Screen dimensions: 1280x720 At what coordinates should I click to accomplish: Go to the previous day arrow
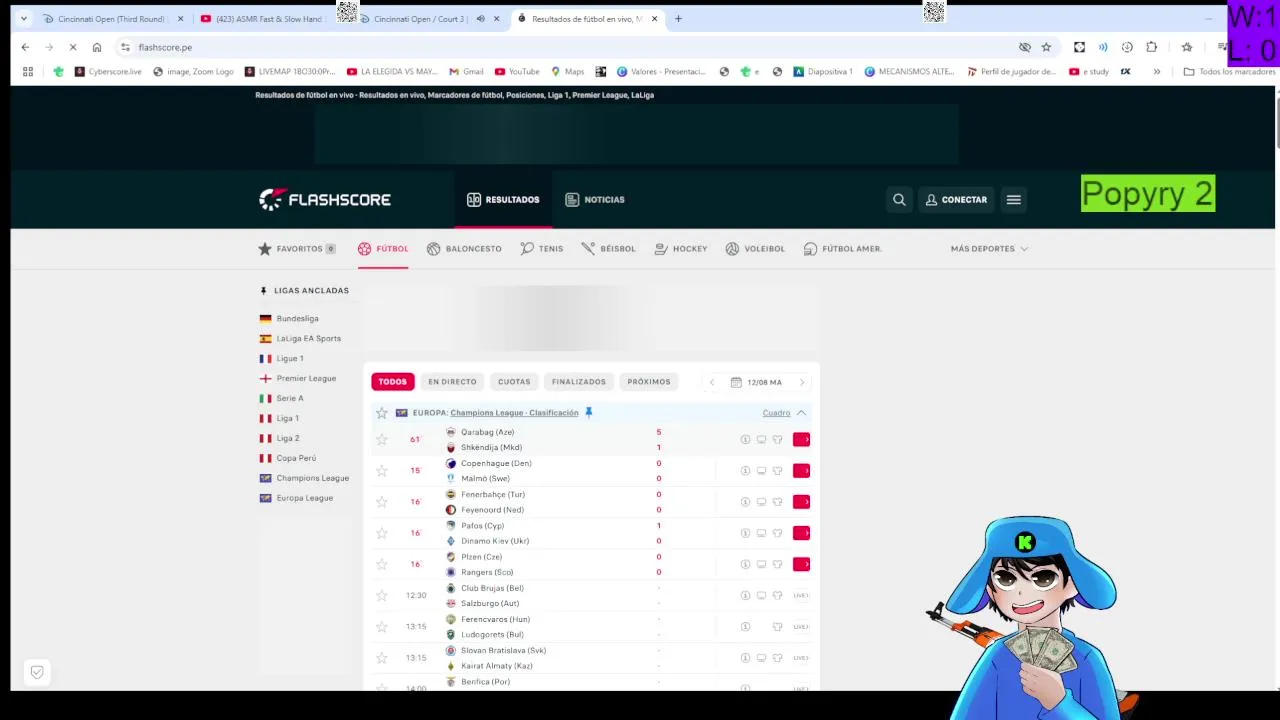coord(712,382)
